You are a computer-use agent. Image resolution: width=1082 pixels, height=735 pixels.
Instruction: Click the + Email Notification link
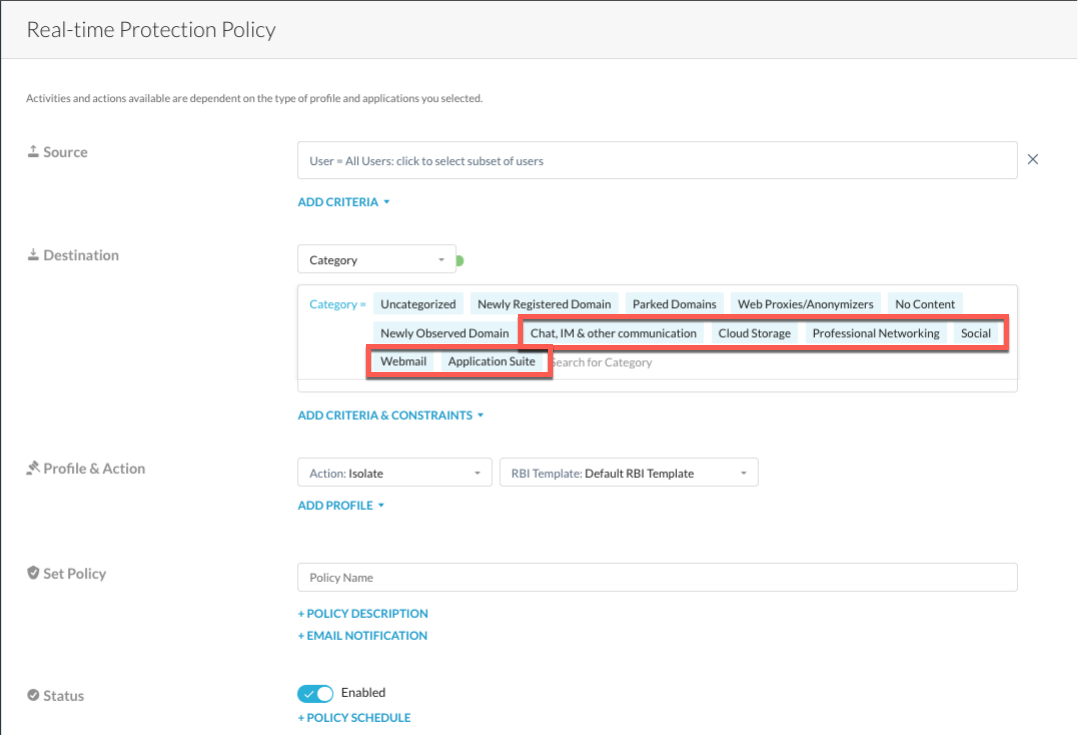tap(362, 636)
